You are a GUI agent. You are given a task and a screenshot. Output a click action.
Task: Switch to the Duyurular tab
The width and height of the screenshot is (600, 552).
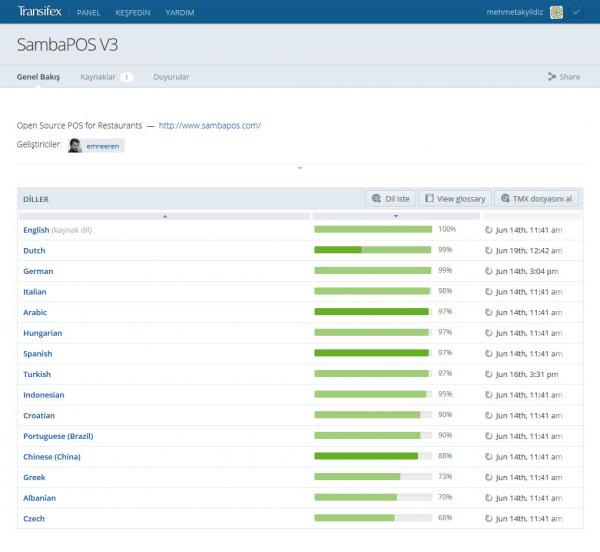171,77
